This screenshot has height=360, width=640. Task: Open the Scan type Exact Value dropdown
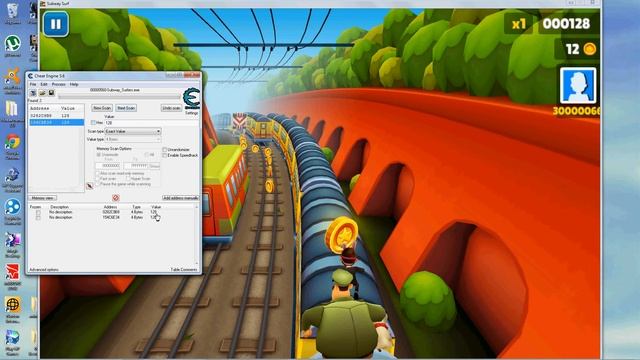(x=133, y=131)
